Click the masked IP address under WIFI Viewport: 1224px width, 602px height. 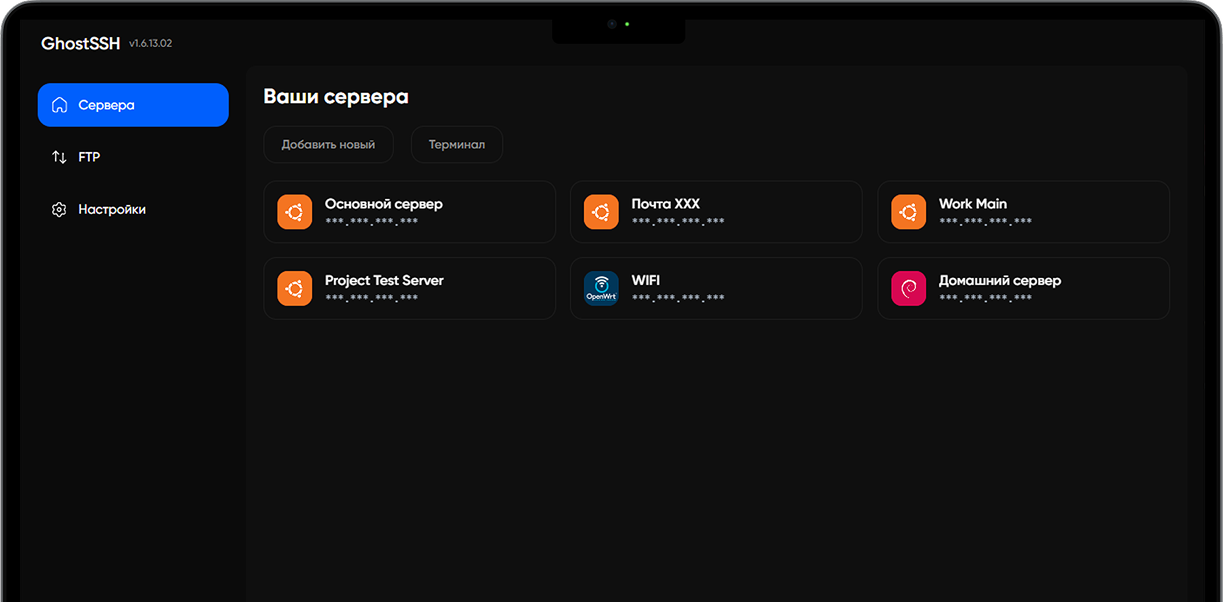(x=678, y=299)
